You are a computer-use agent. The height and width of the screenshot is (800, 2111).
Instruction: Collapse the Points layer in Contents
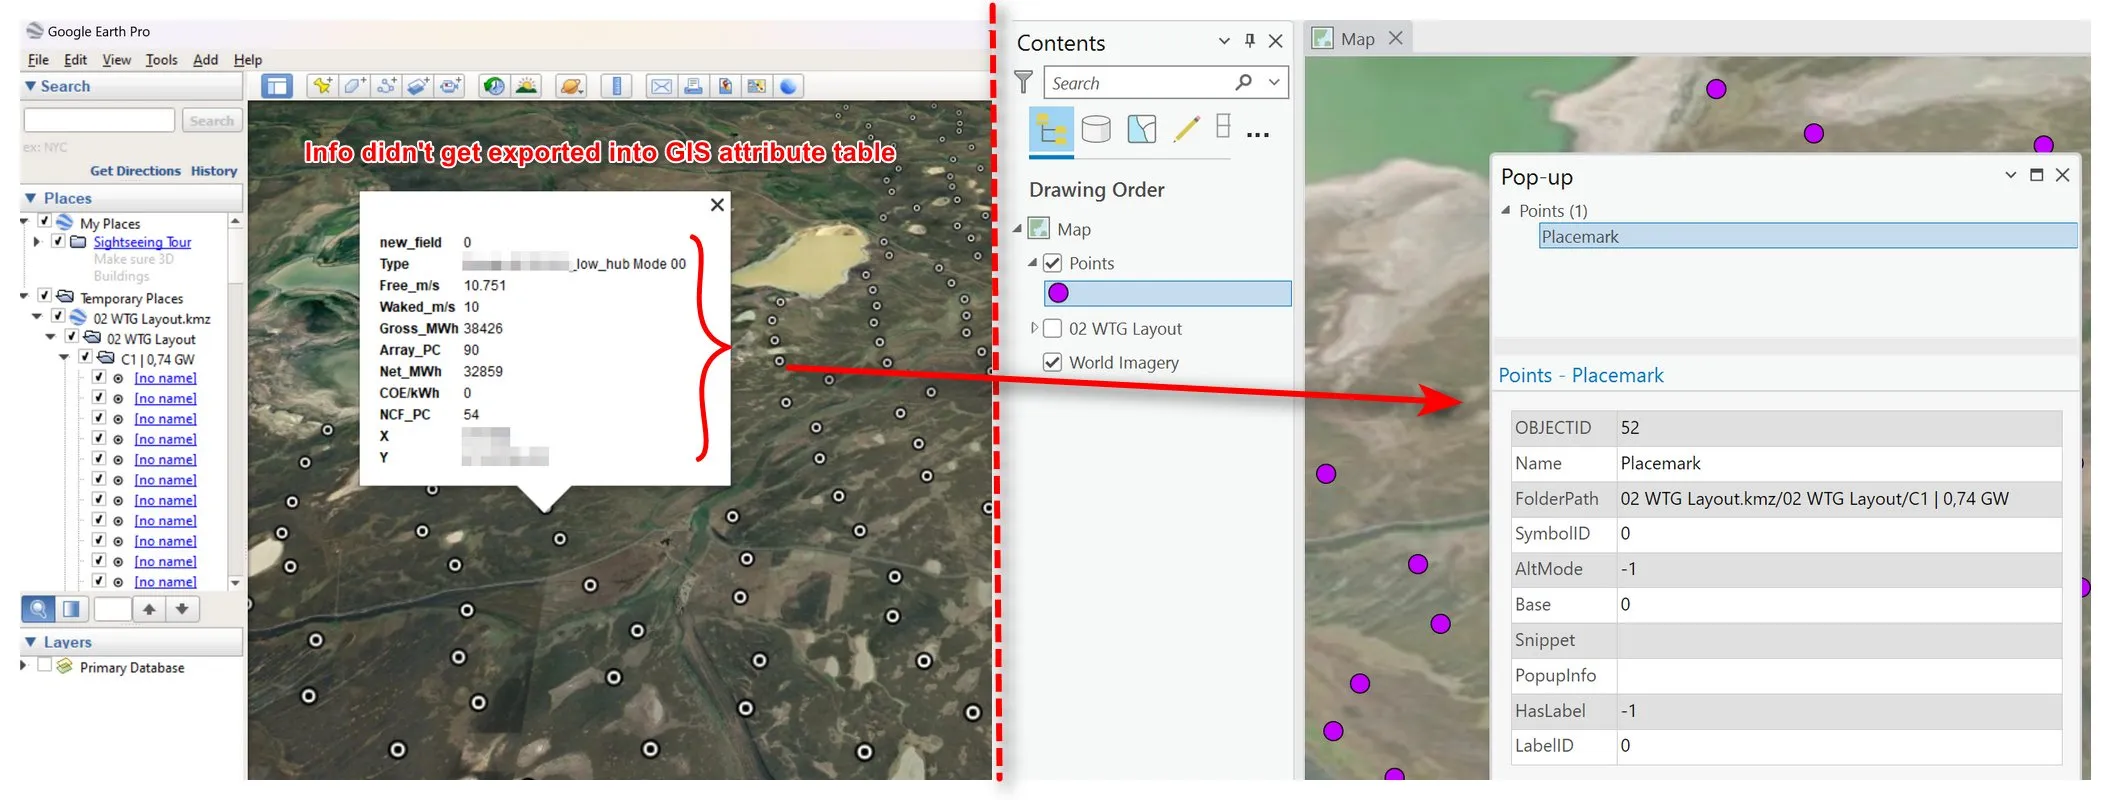click(1034, 263)
